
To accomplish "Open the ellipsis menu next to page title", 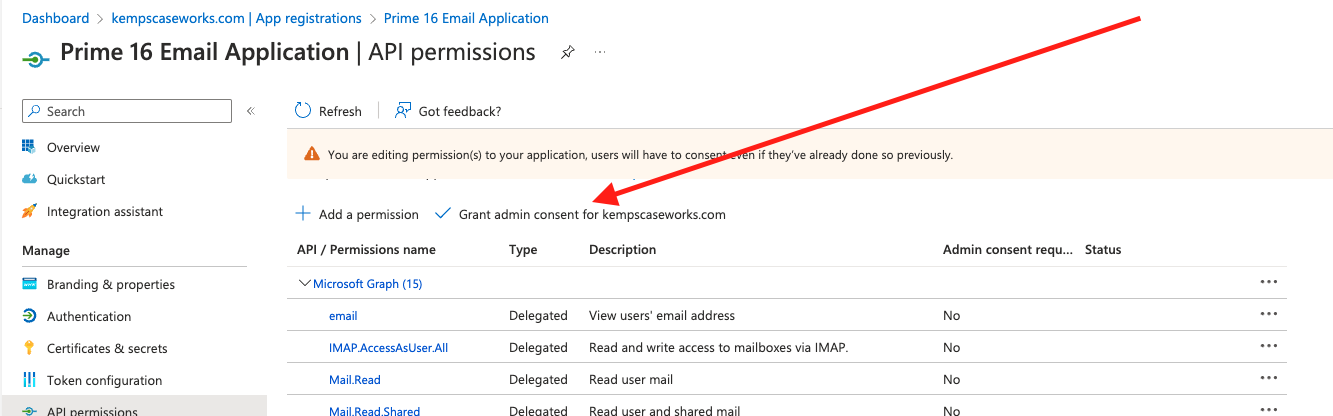I will click(600, 52).
